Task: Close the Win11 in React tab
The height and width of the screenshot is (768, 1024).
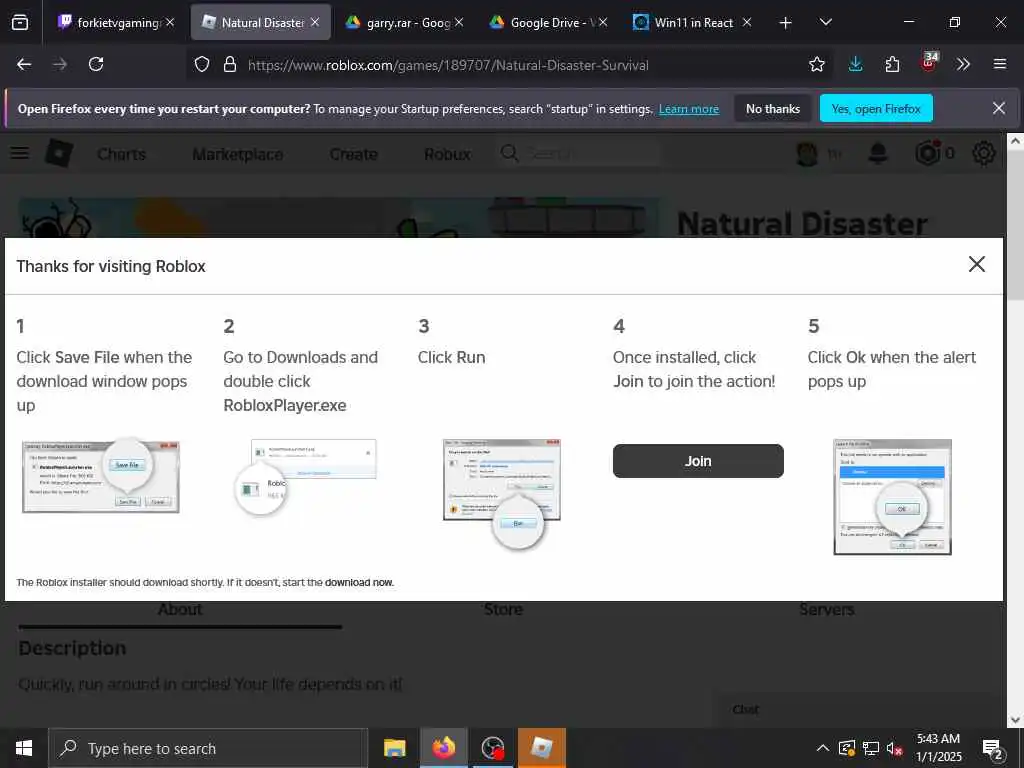Action: pos(747,22)
